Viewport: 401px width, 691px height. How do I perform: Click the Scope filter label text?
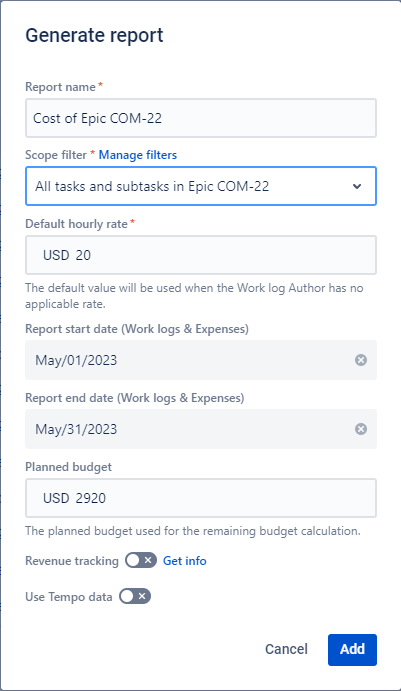click(56, 155)
